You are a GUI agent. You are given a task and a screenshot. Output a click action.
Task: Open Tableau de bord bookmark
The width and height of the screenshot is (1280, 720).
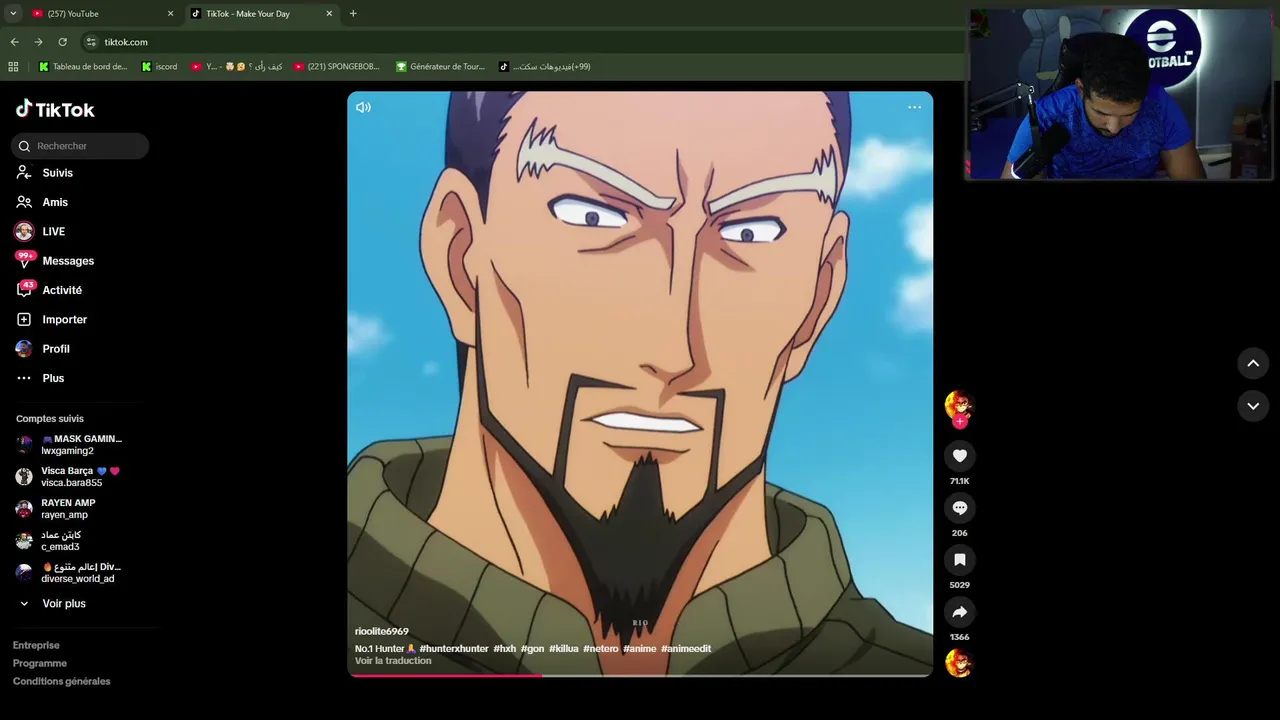tap(83, 67)
